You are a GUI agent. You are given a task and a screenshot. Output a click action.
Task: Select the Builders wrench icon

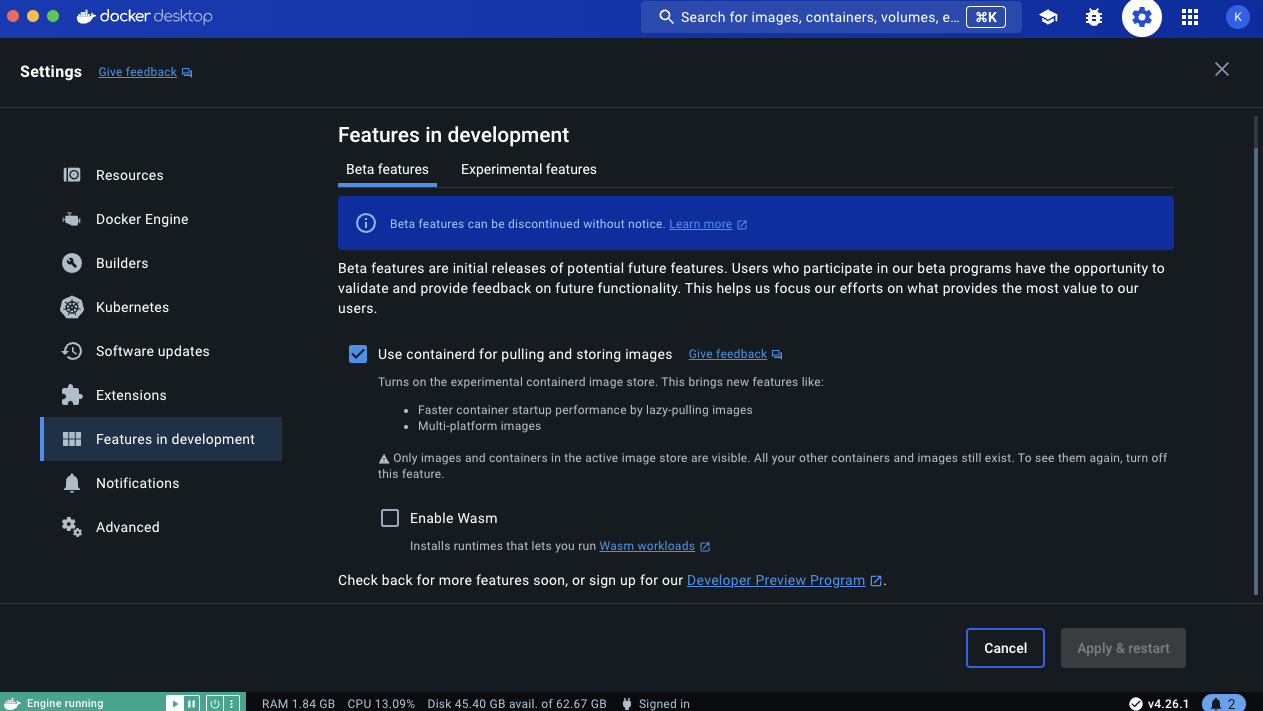coord(72,263)
